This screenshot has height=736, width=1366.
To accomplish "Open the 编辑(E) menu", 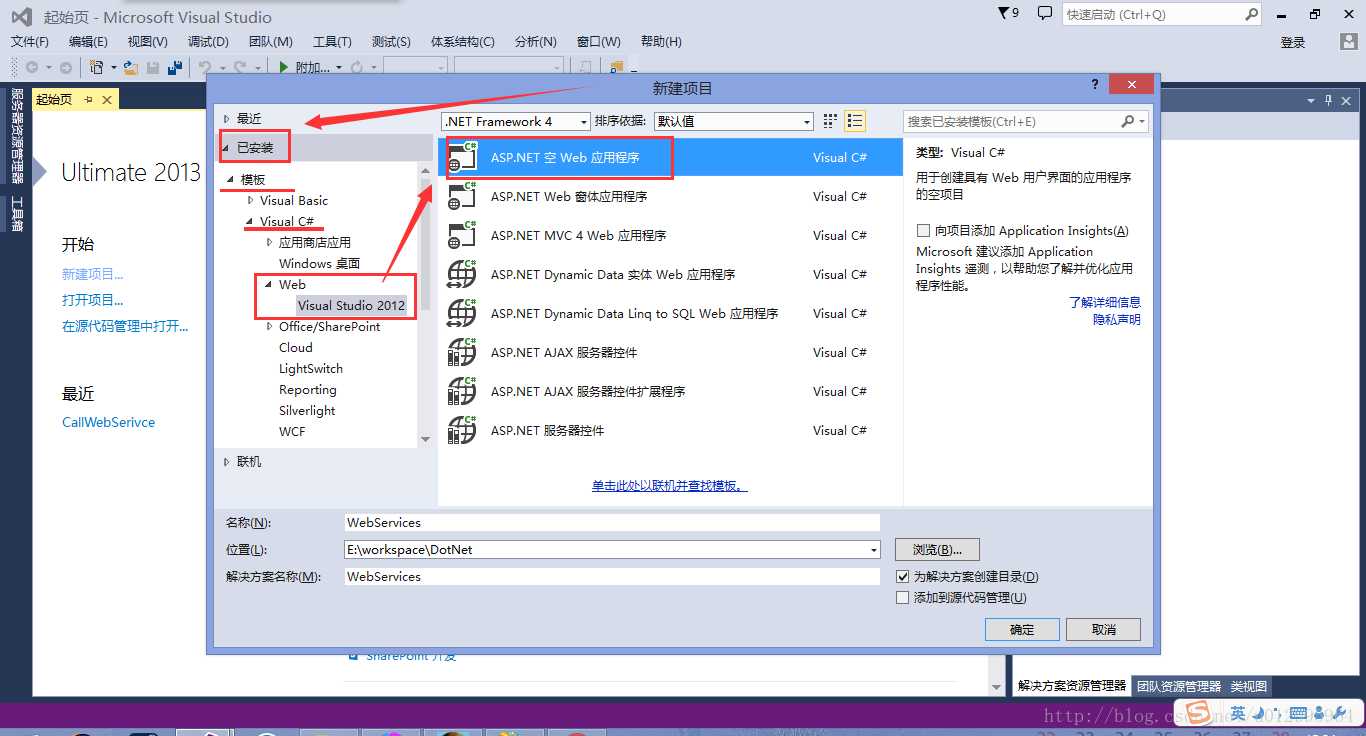I will [88, 41].
